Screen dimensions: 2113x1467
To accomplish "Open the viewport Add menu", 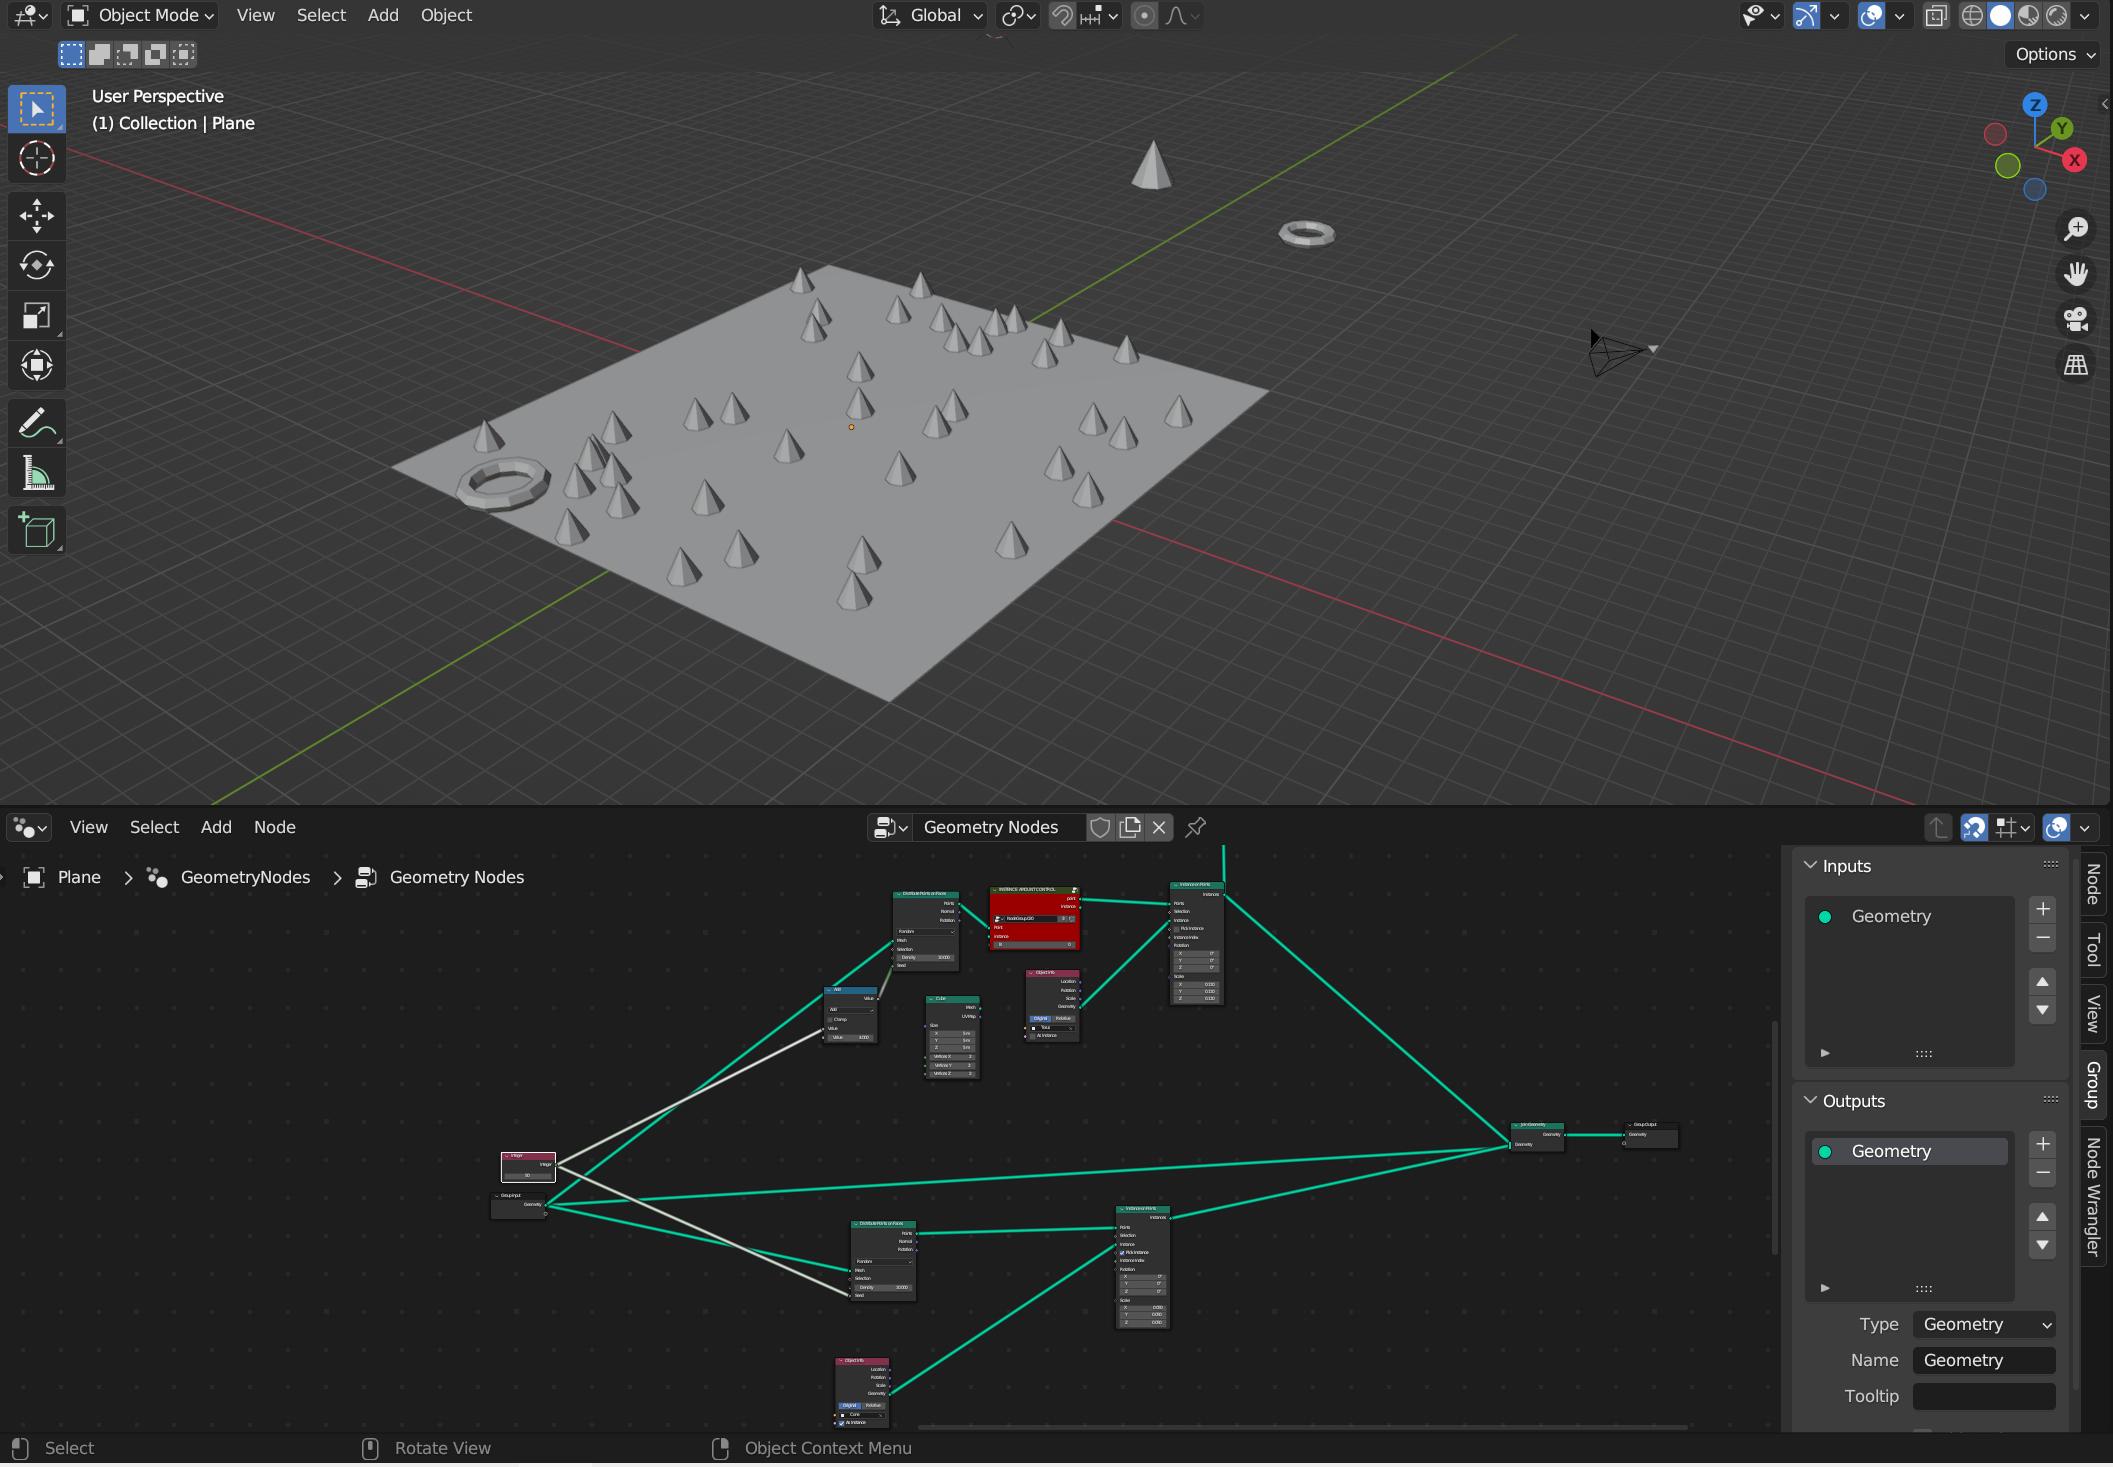I will click(383, 15).
